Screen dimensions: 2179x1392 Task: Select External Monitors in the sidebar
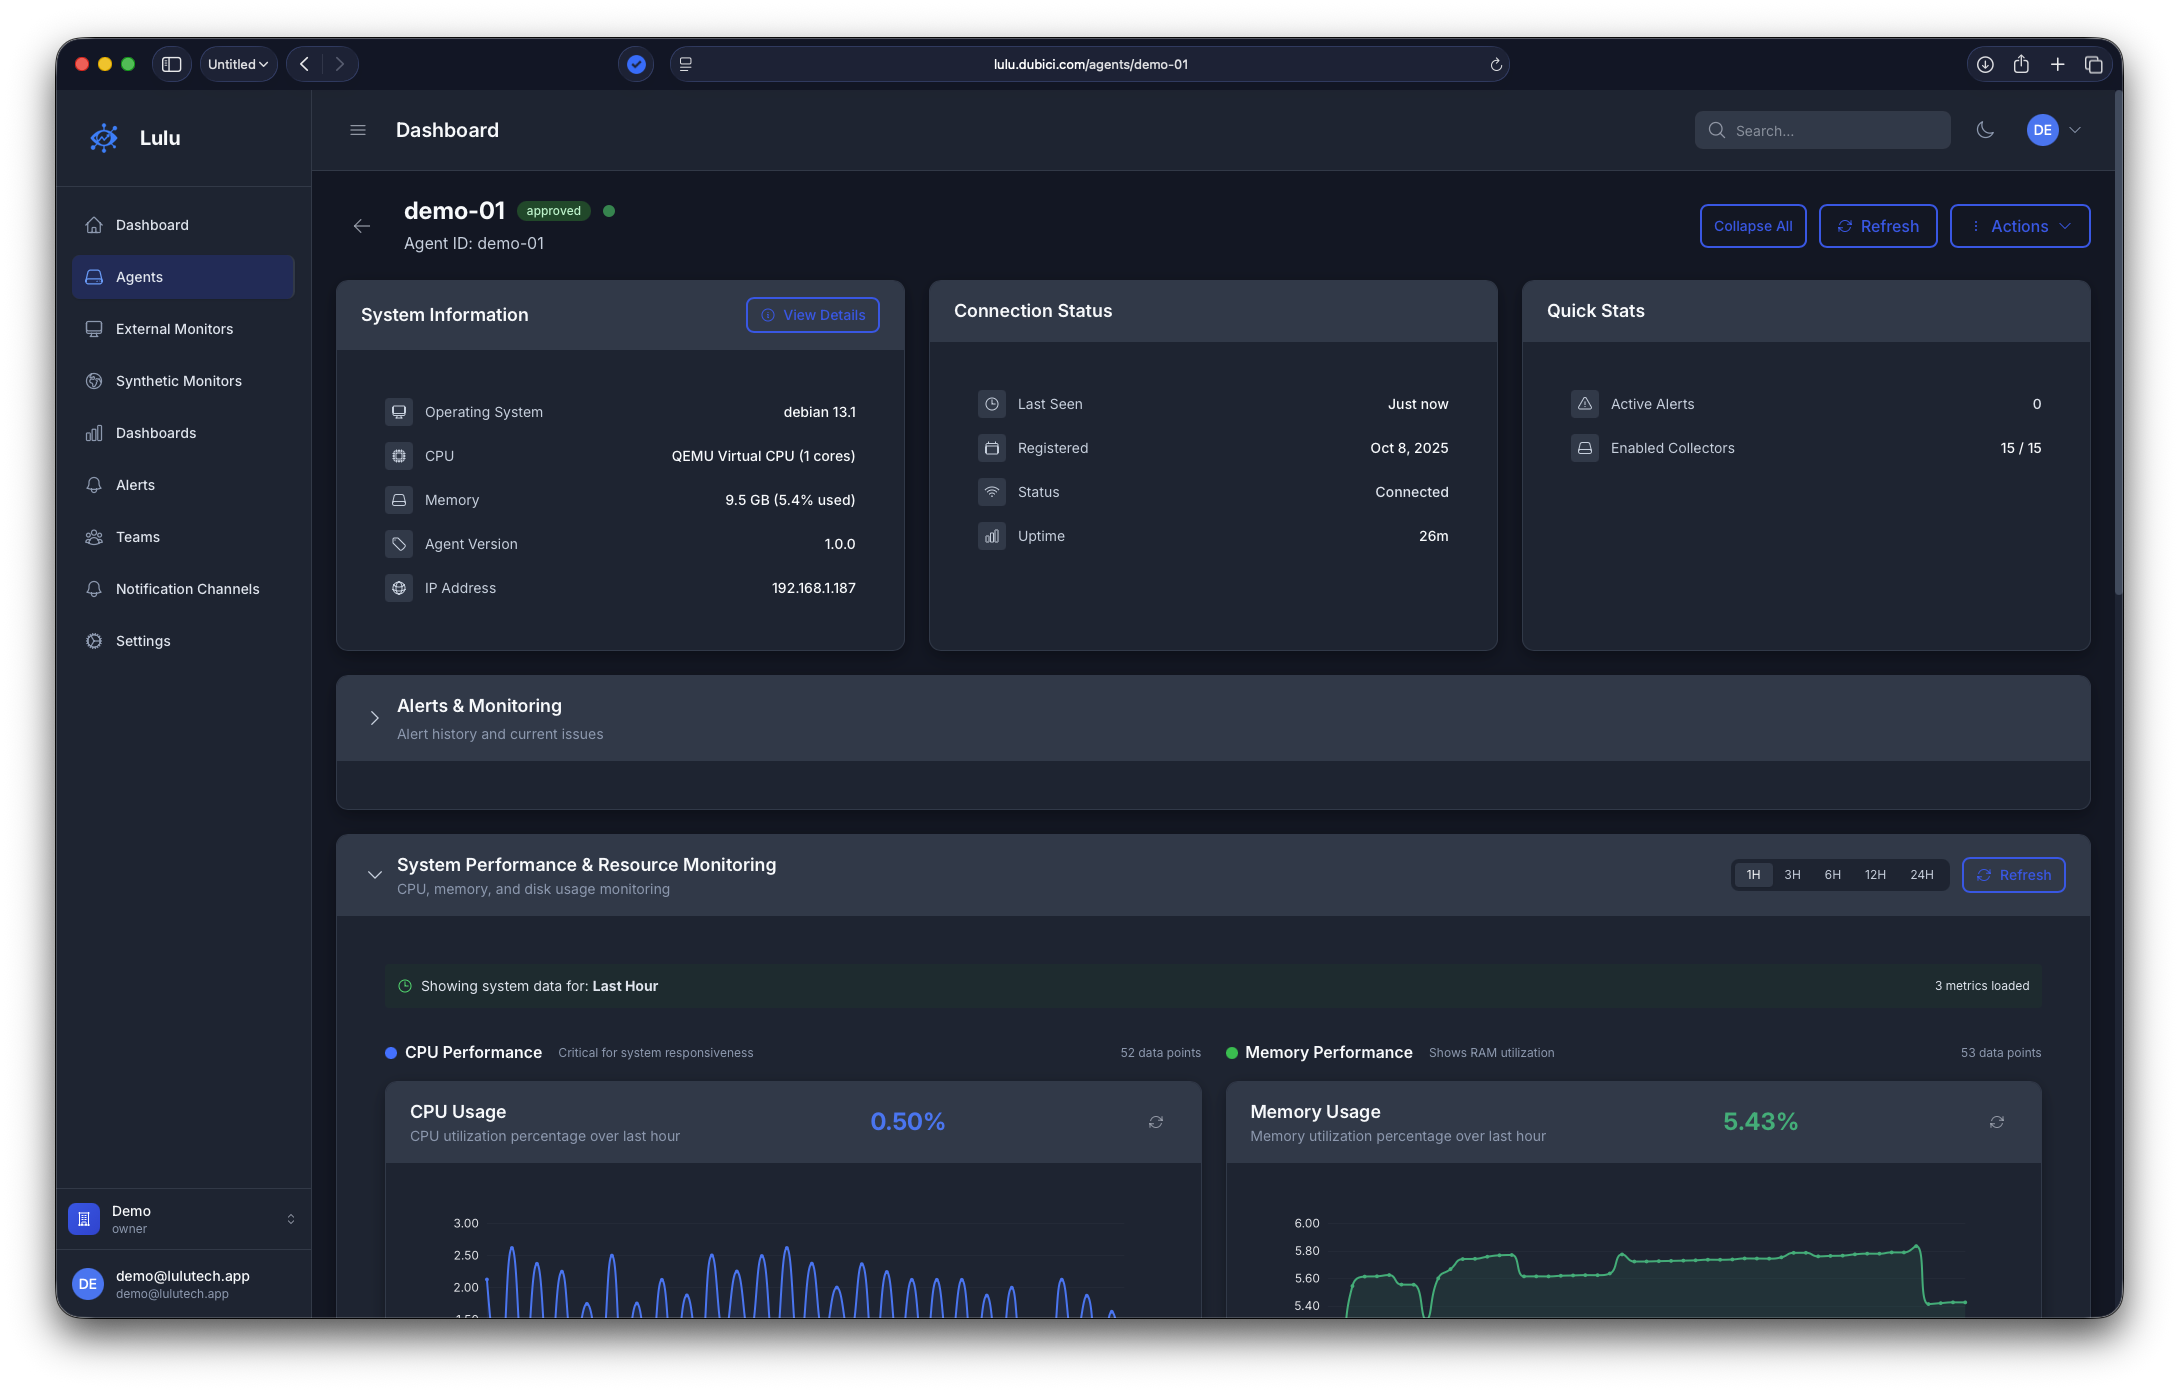tap(173, 328)
